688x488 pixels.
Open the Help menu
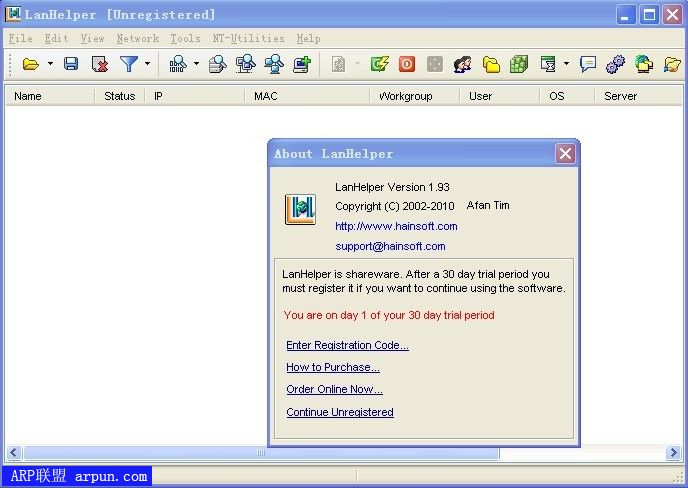point(308,39)
